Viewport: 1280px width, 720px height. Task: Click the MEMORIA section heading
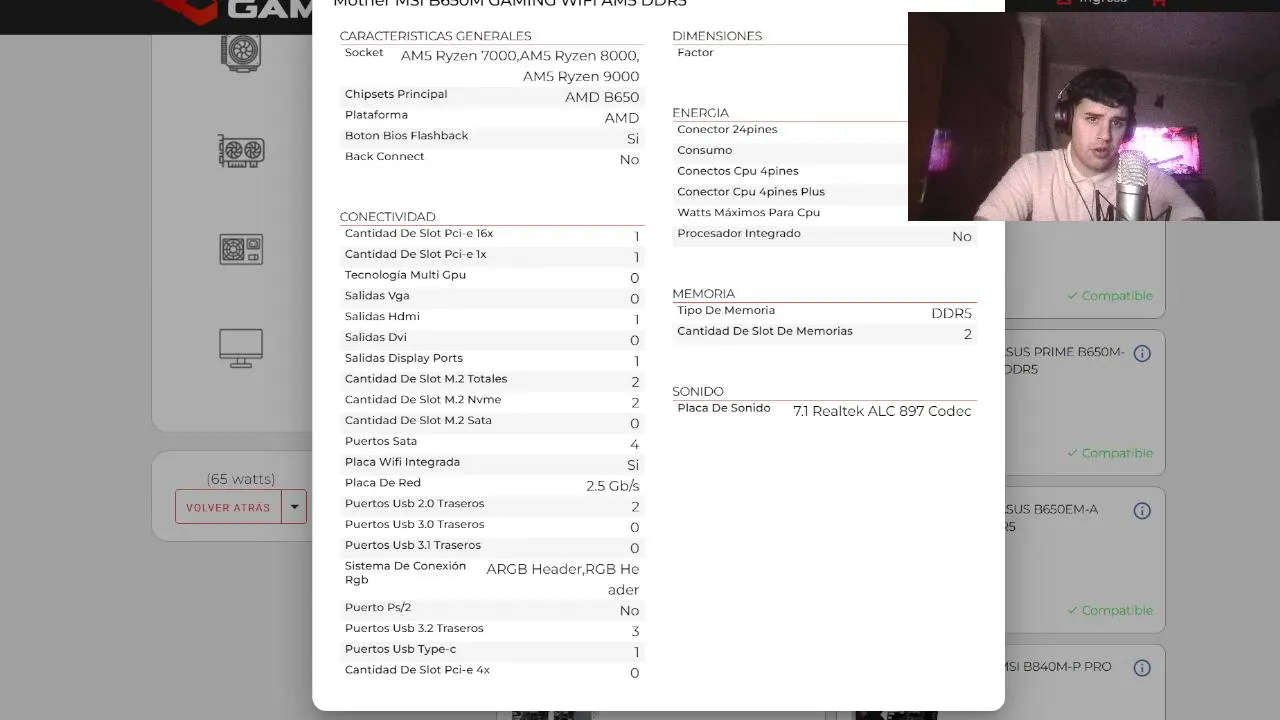click(703, 294)
